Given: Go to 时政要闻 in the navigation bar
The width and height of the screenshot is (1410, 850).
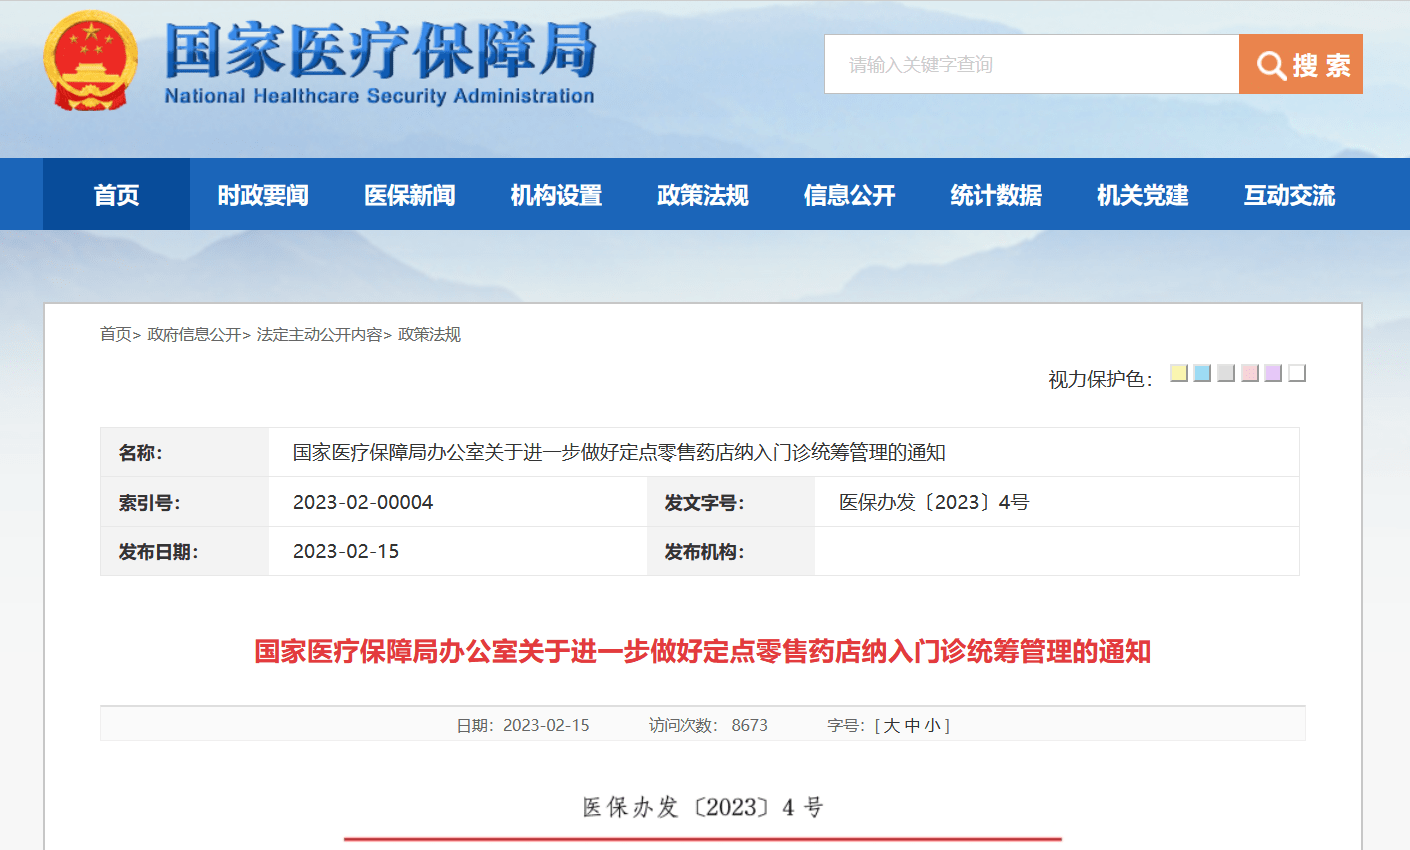Looking at the screenshot, I should [x=263, y=195].
